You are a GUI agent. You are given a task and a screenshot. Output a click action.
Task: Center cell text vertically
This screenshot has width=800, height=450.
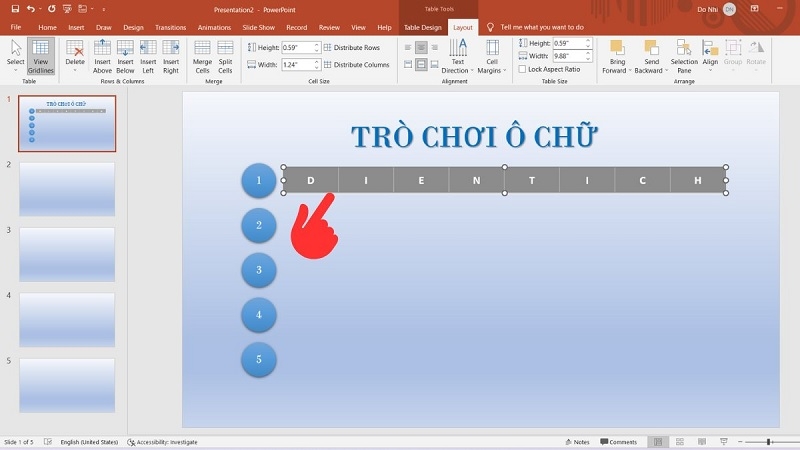click(x=421, y=64)
